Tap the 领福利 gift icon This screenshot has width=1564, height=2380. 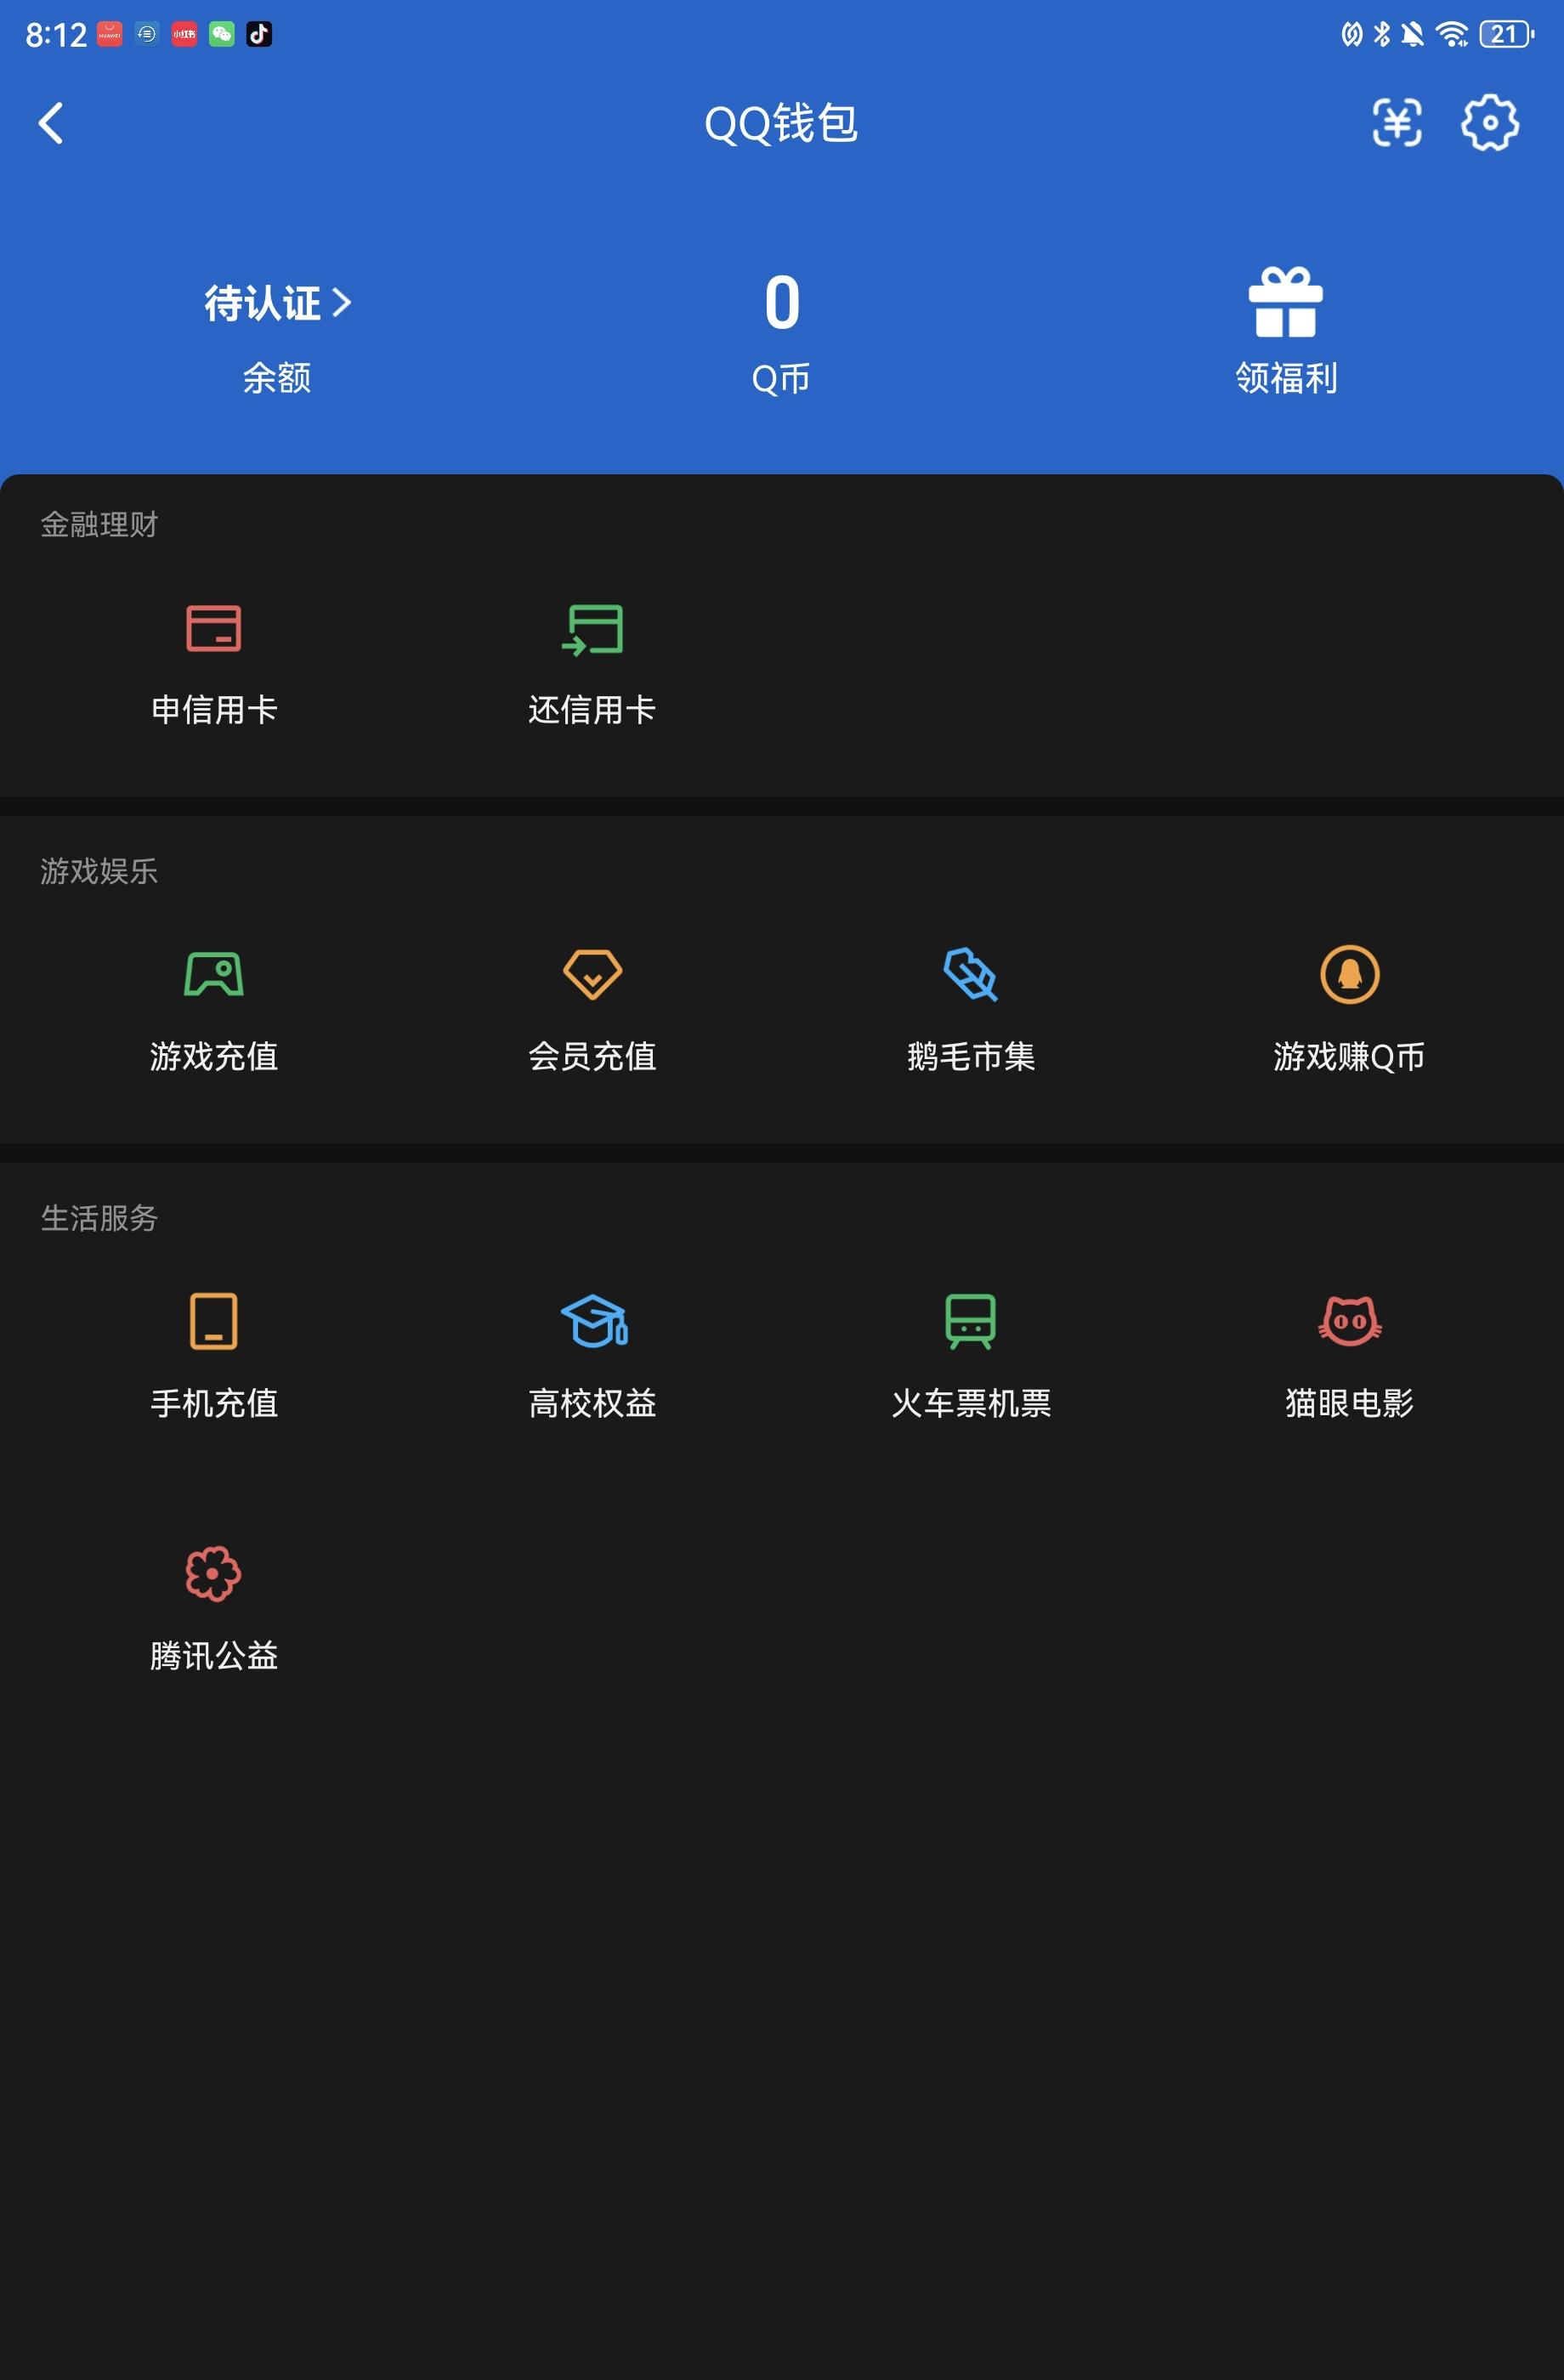coord(1286,302)
